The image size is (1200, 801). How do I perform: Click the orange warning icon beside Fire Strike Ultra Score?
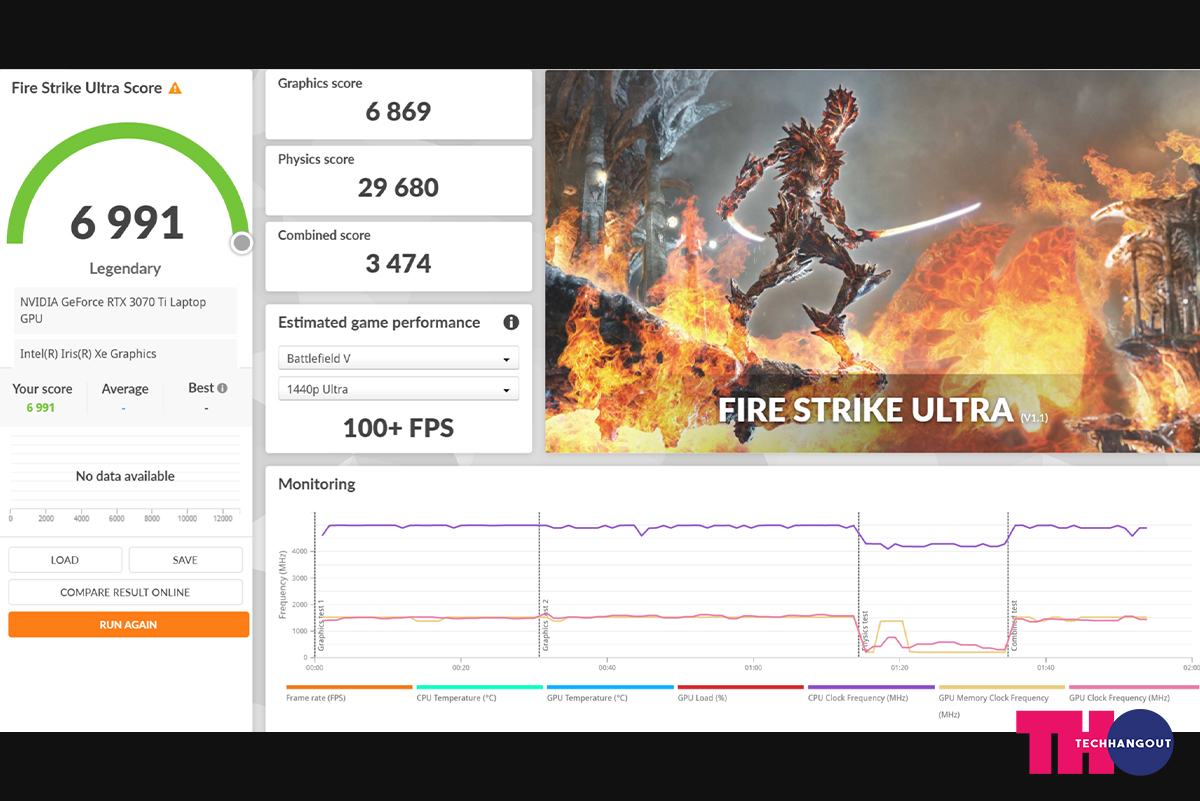point(175,88)
